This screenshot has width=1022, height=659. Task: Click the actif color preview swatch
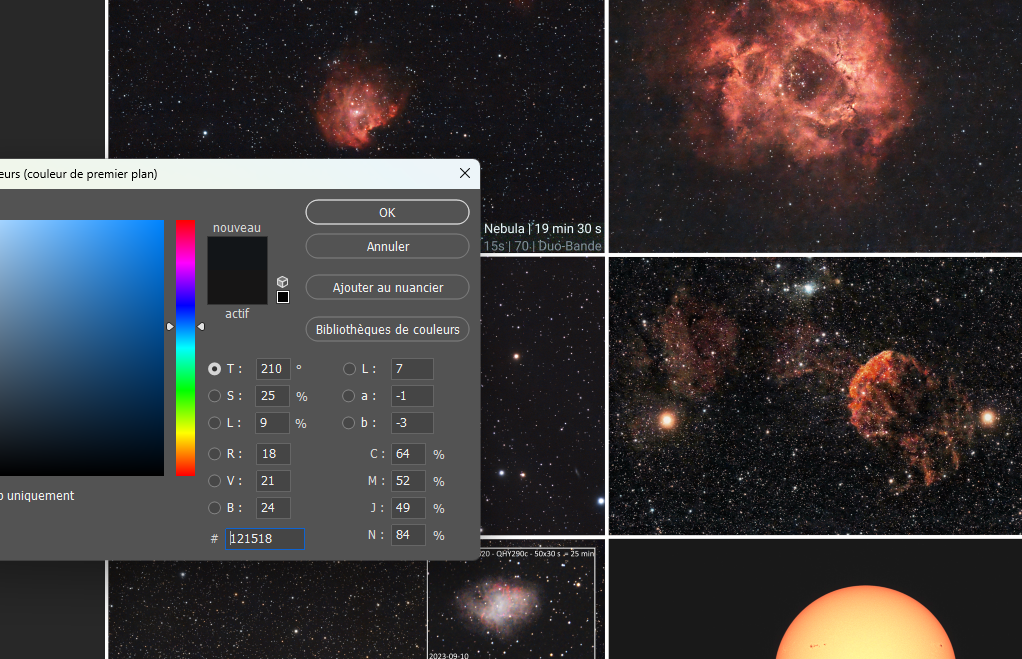[x=237, y=287]
